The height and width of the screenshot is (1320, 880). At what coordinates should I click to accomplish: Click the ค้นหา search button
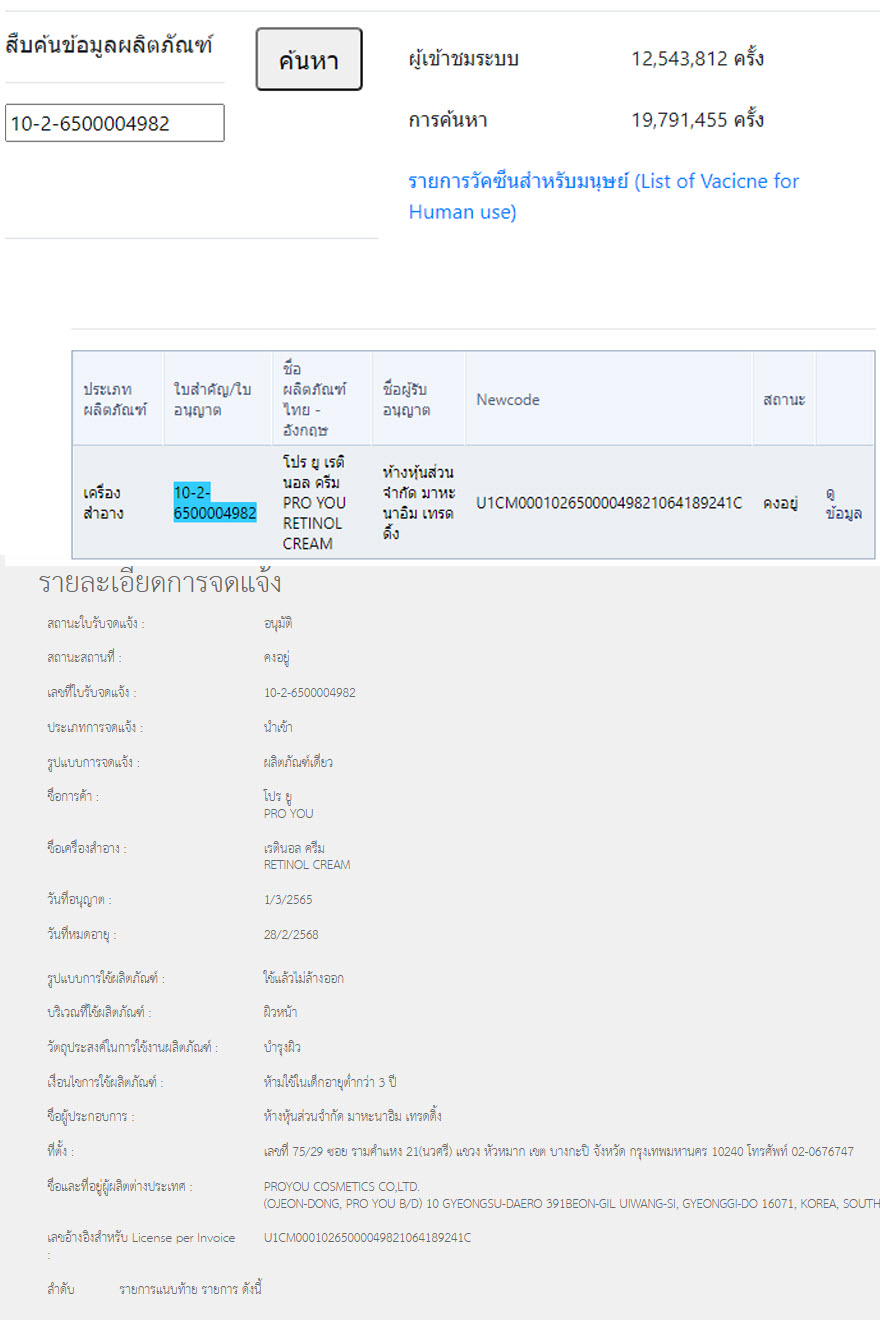click(309, 59)
